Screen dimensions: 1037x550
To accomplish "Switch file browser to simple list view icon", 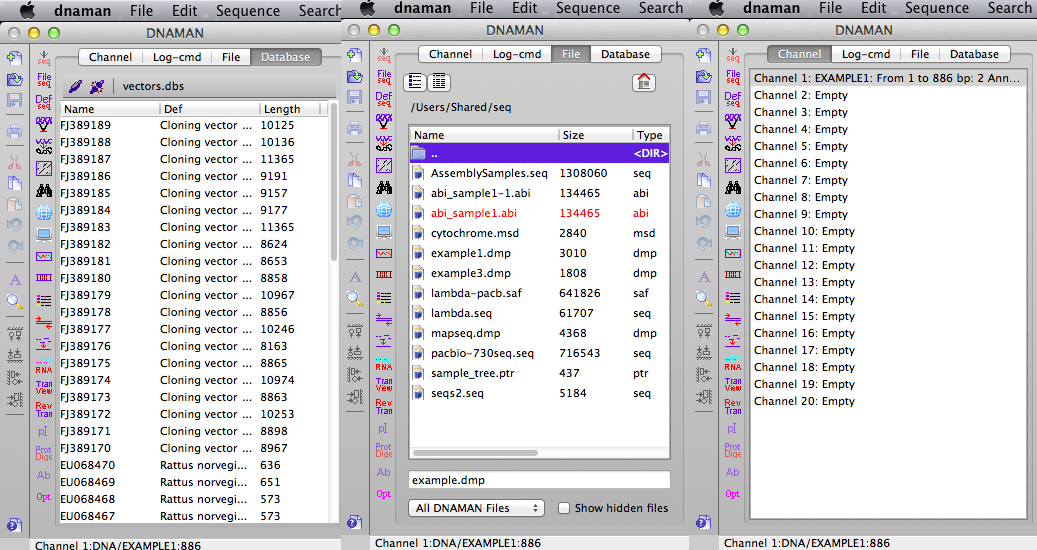I will 415,82.
